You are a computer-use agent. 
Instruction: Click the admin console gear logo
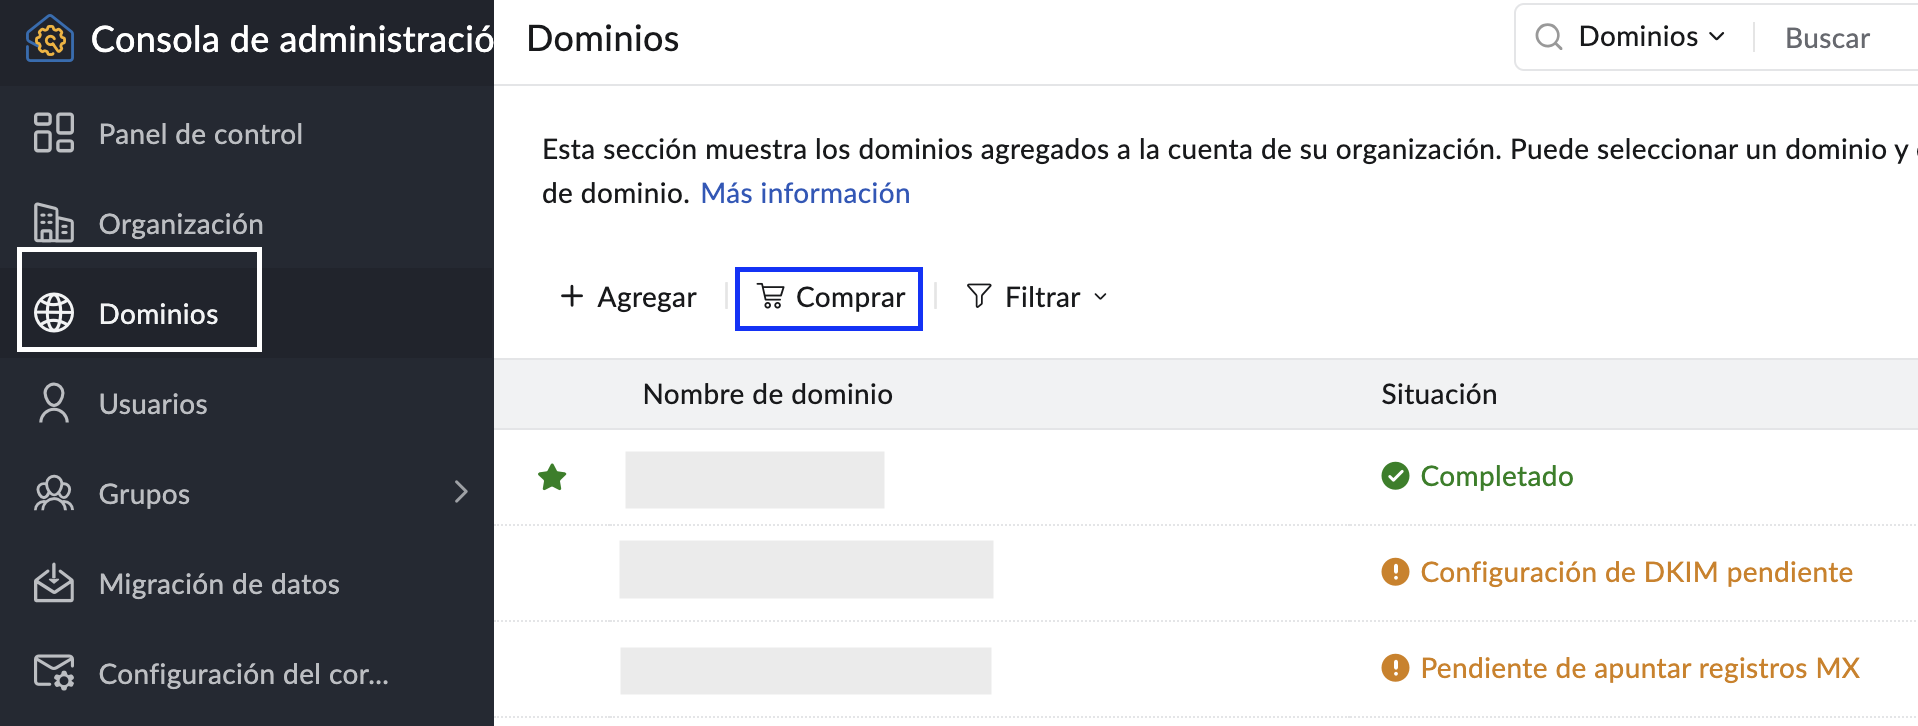pos(50,39)
